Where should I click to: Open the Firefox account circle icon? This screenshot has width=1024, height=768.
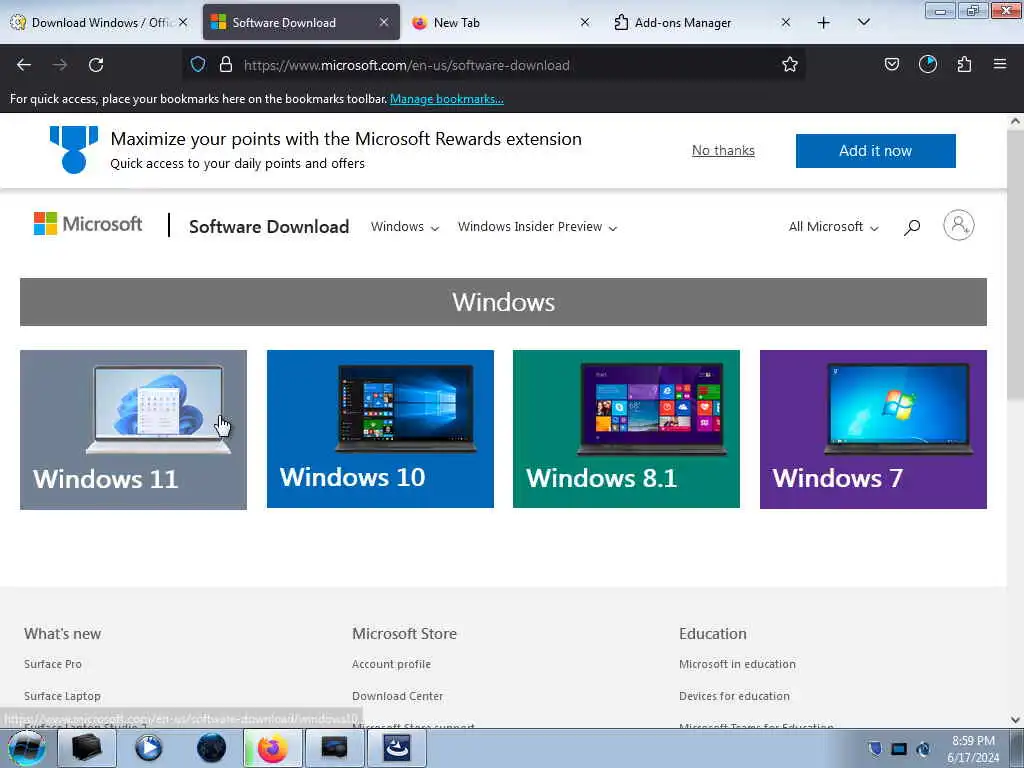[x=928, y=64]
